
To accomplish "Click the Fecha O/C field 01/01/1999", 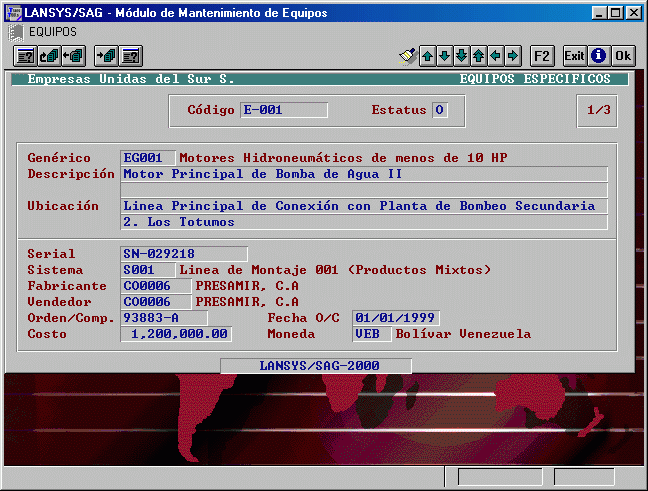I will pos(395,318).
